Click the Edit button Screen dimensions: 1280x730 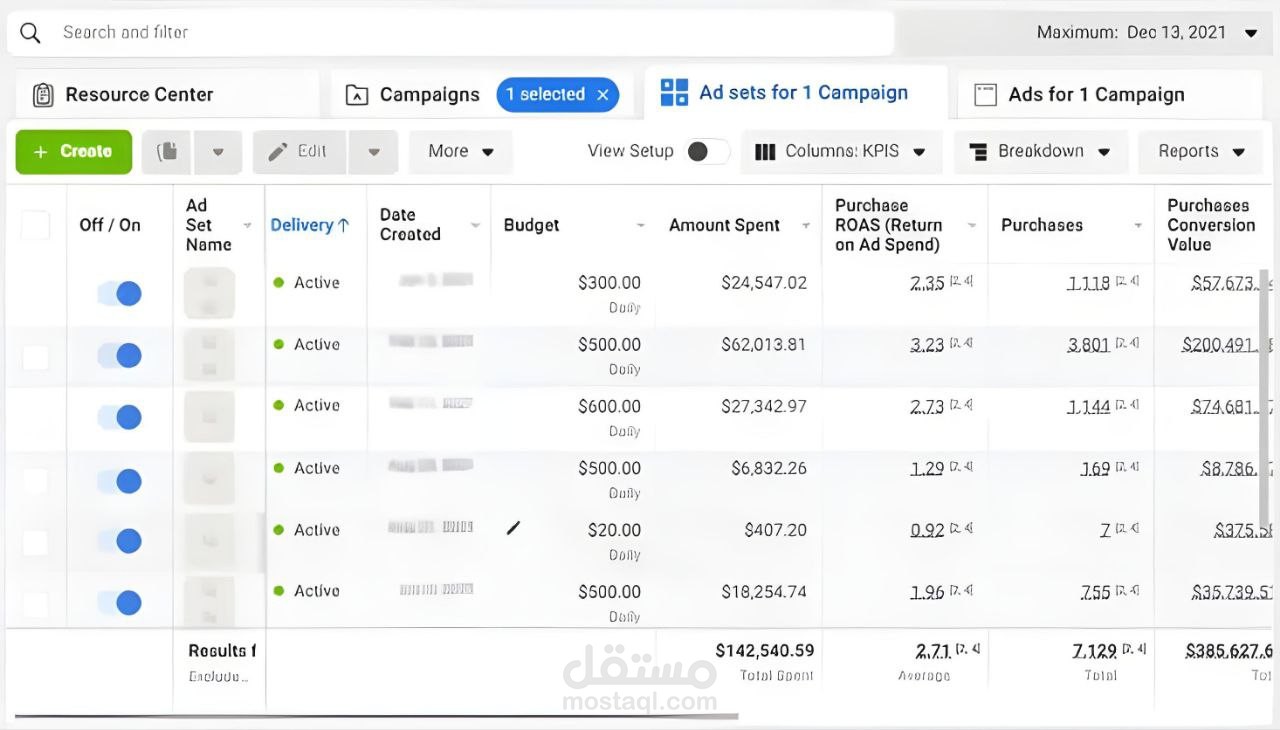(x=299, y=152)
